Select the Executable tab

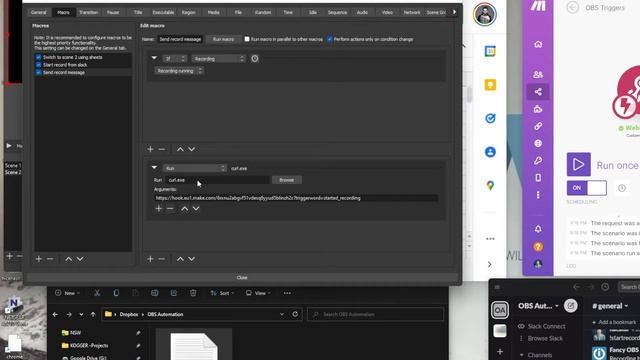tap(163, 13)
